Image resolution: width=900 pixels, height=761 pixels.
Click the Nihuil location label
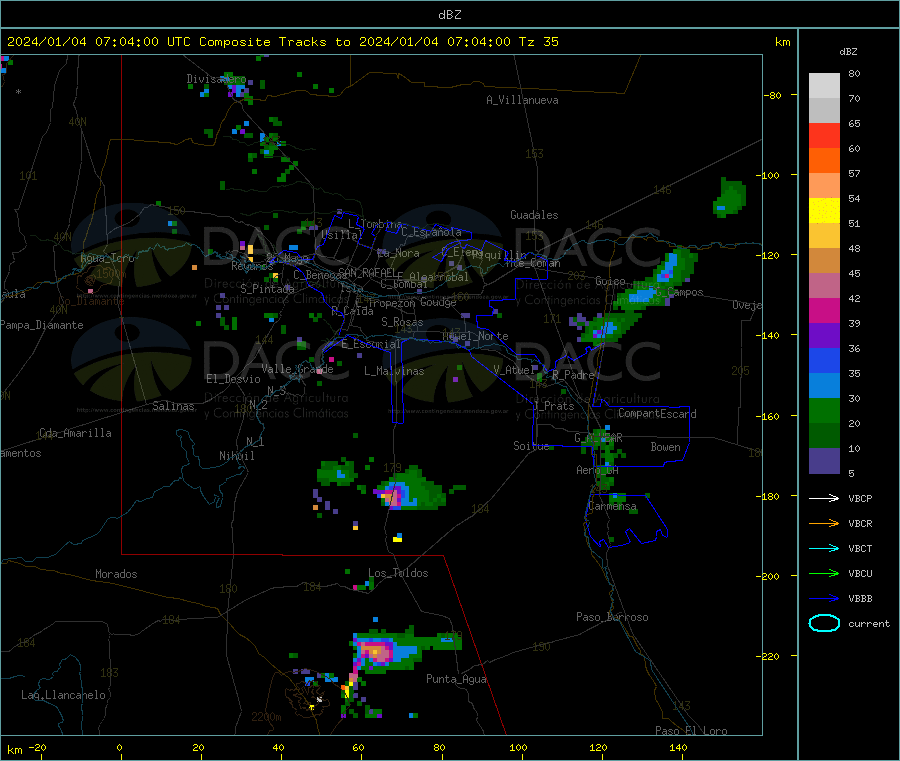click(x=236, y=456)
